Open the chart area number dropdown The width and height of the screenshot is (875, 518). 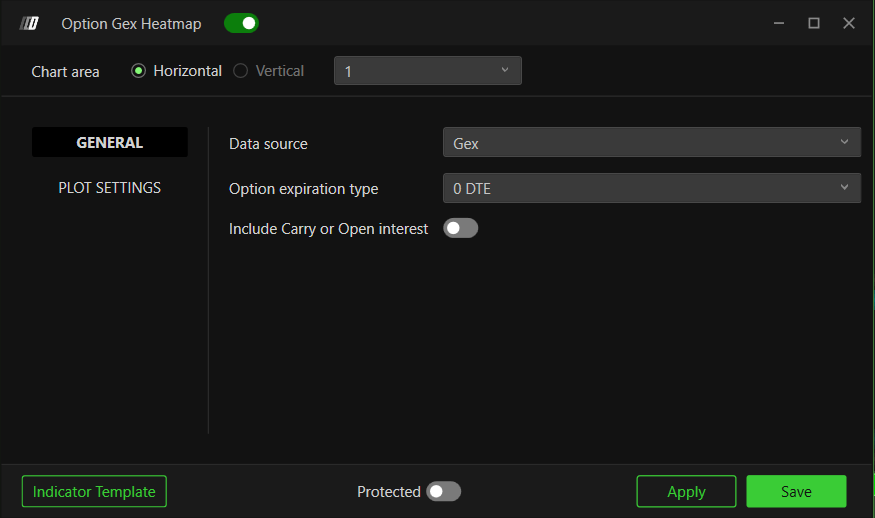click(427, 71)
